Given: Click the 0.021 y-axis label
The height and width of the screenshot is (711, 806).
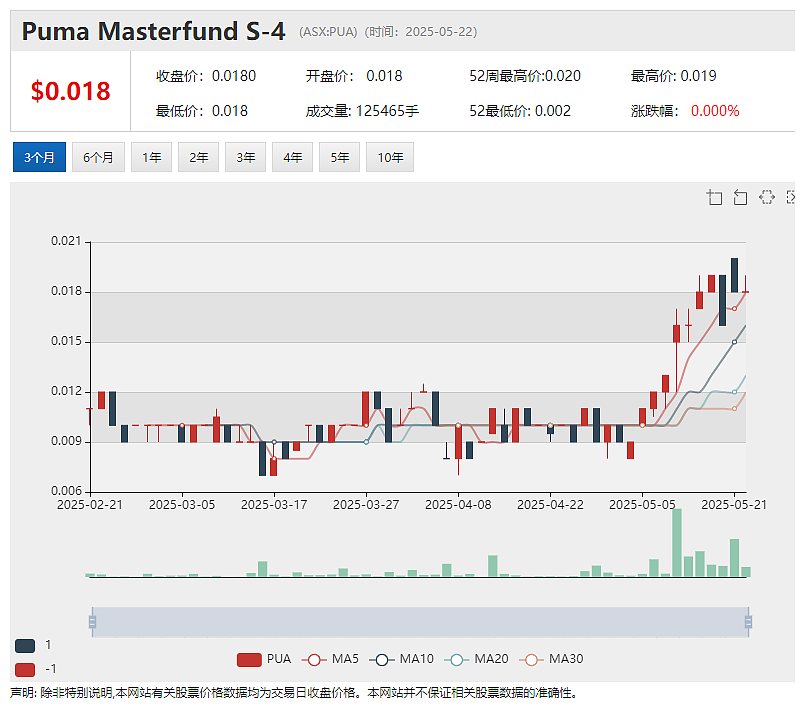Looking at the screenshot, I should click(66, 241).
